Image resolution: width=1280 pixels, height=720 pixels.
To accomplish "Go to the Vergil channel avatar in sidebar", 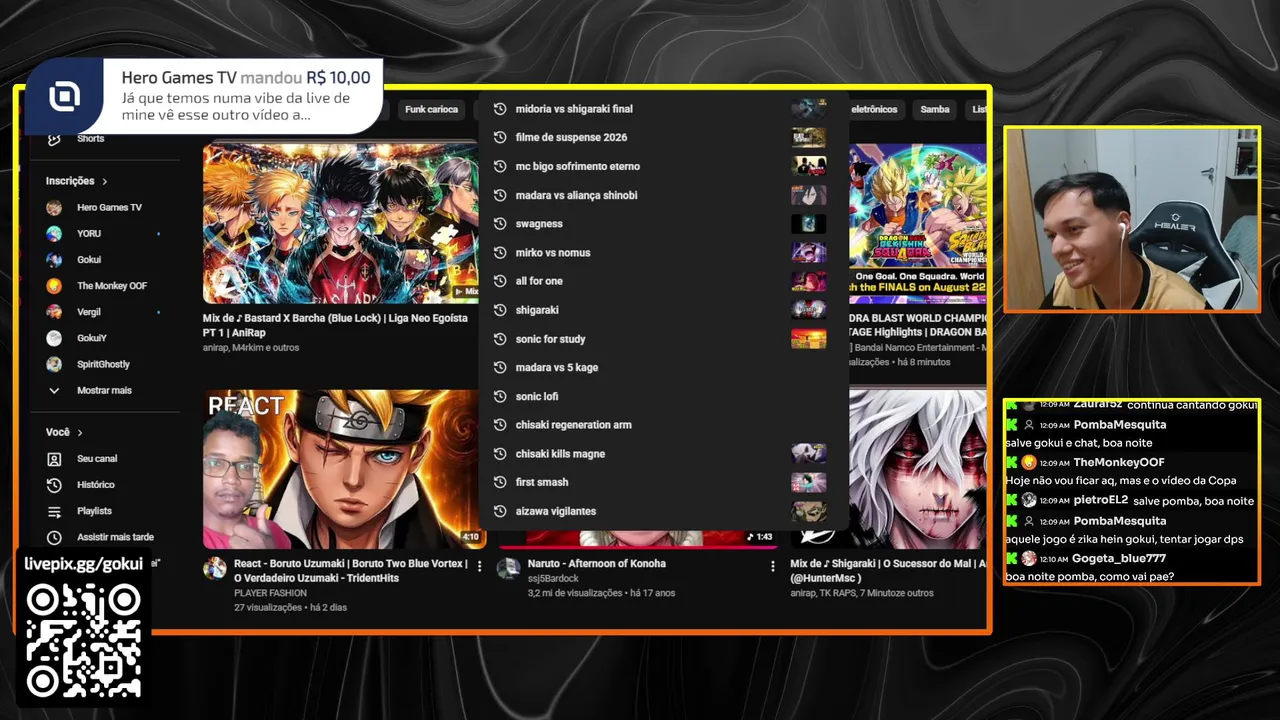I will [x=54, y=312].
